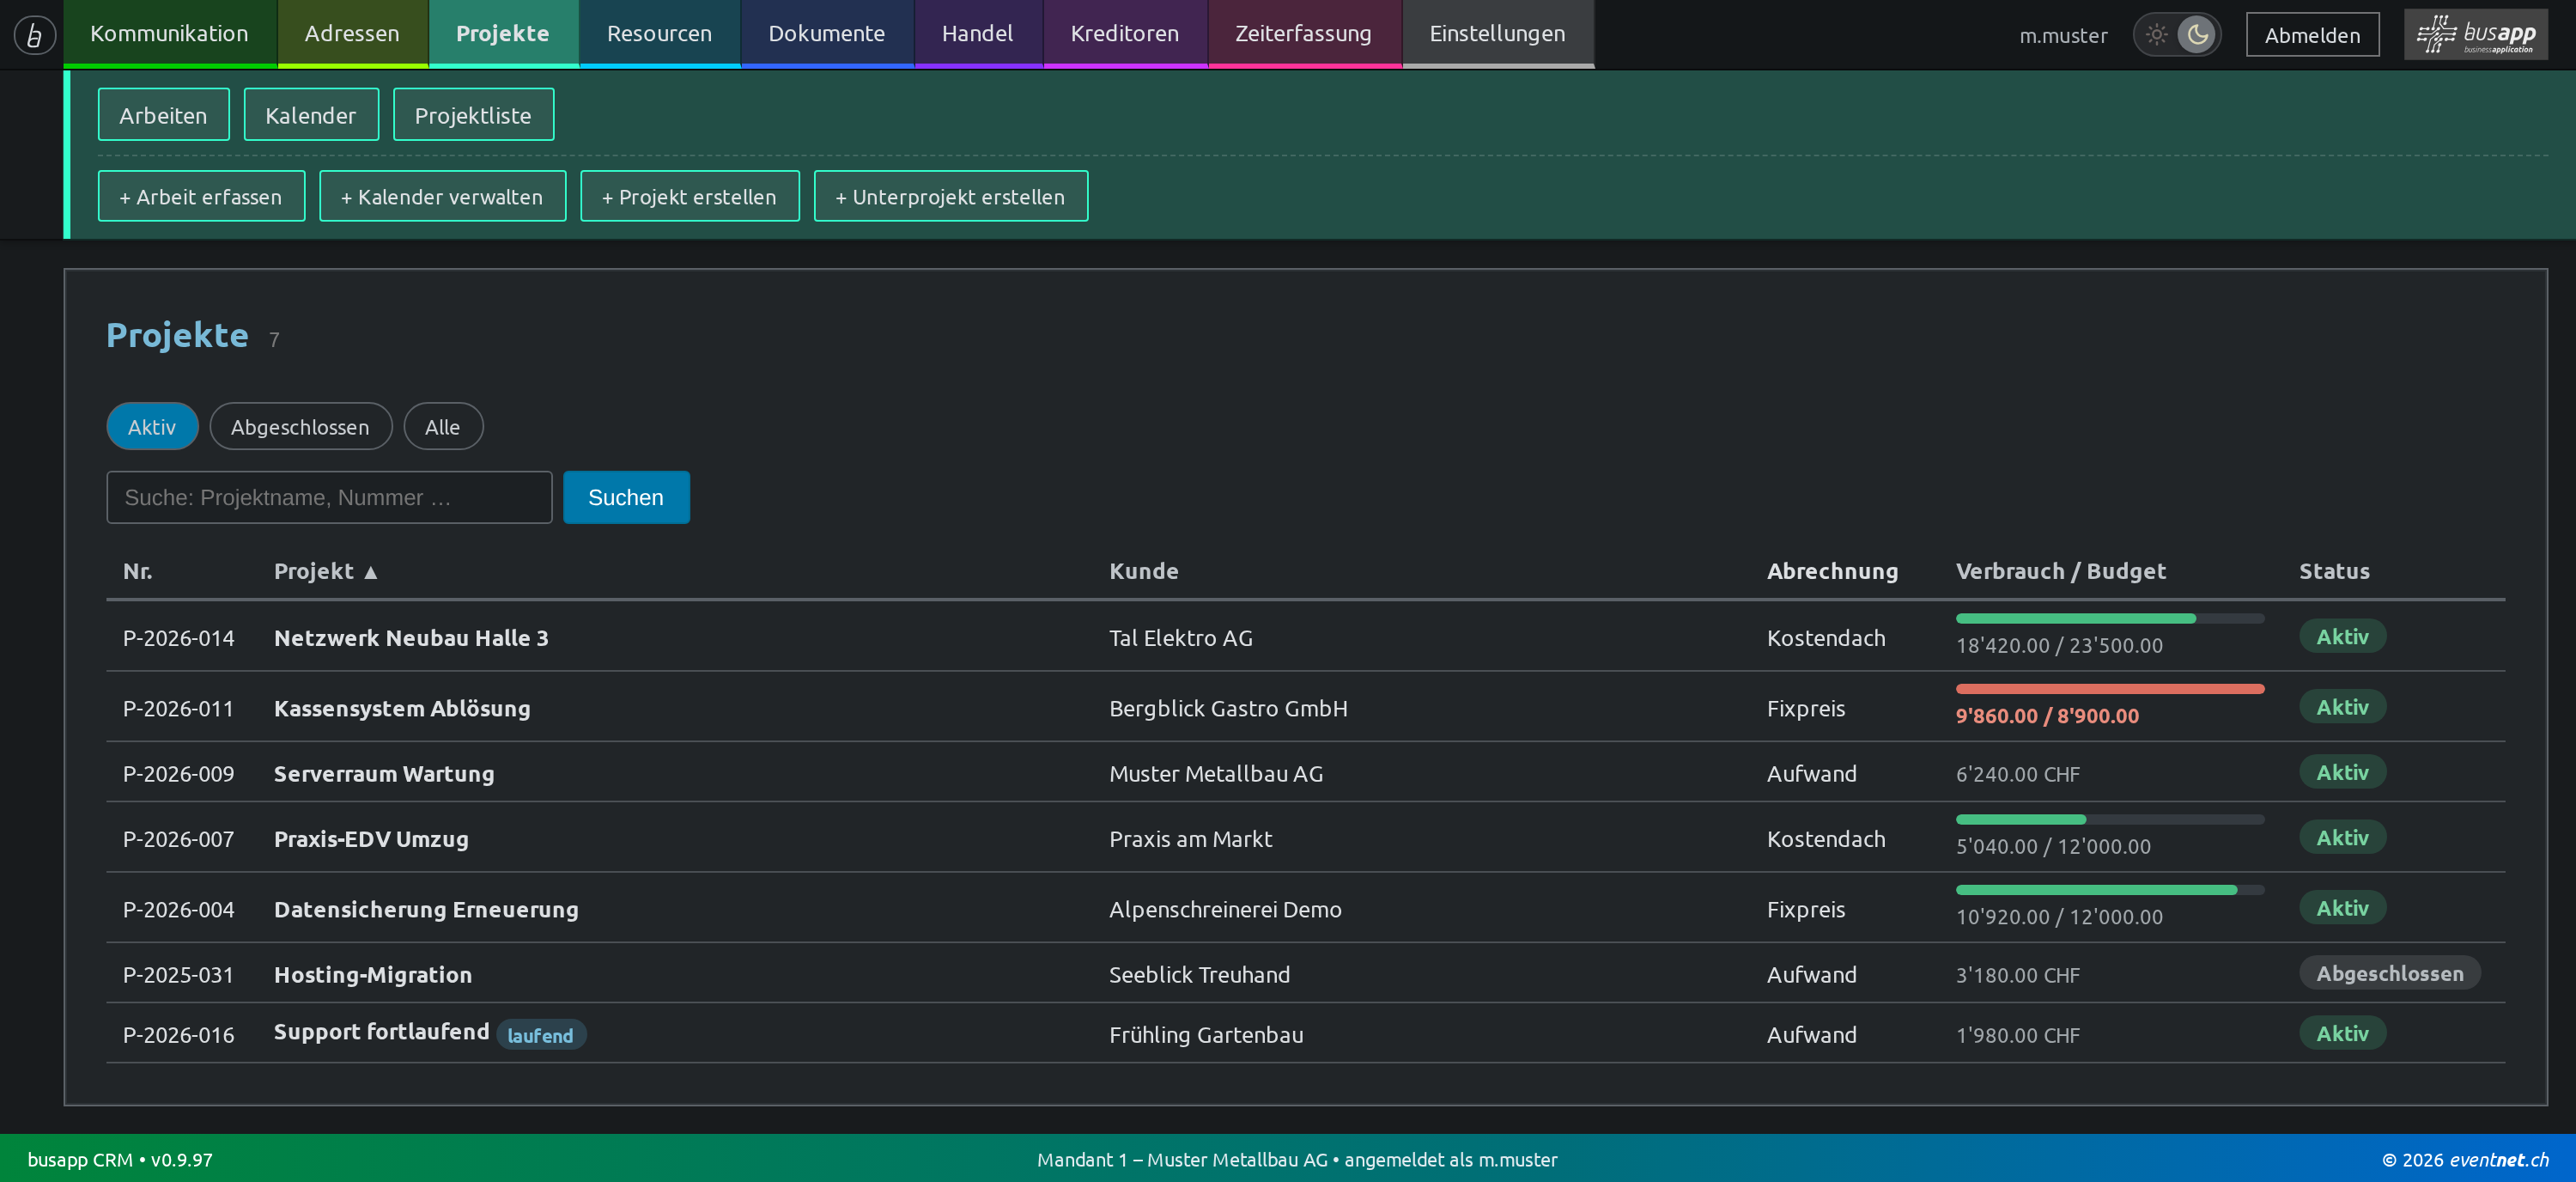This screenshot has width=2576, height=1182.
Task: Click the Netzwerk Neubau Halle 3 budget bar
Action: coord(2109,619)
